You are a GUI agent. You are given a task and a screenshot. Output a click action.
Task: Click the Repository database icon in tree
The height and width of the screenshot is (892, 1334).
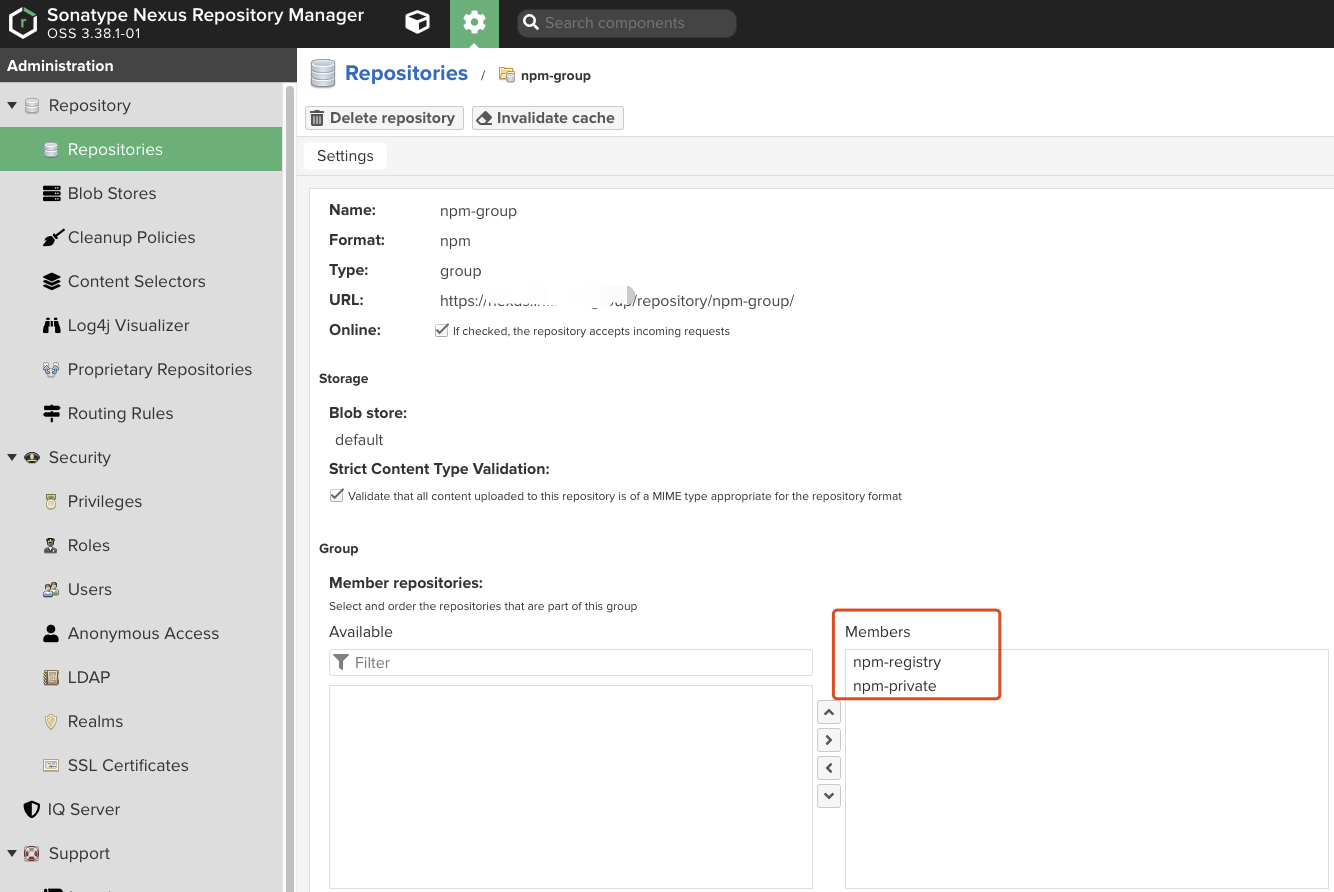coord(32,105)
